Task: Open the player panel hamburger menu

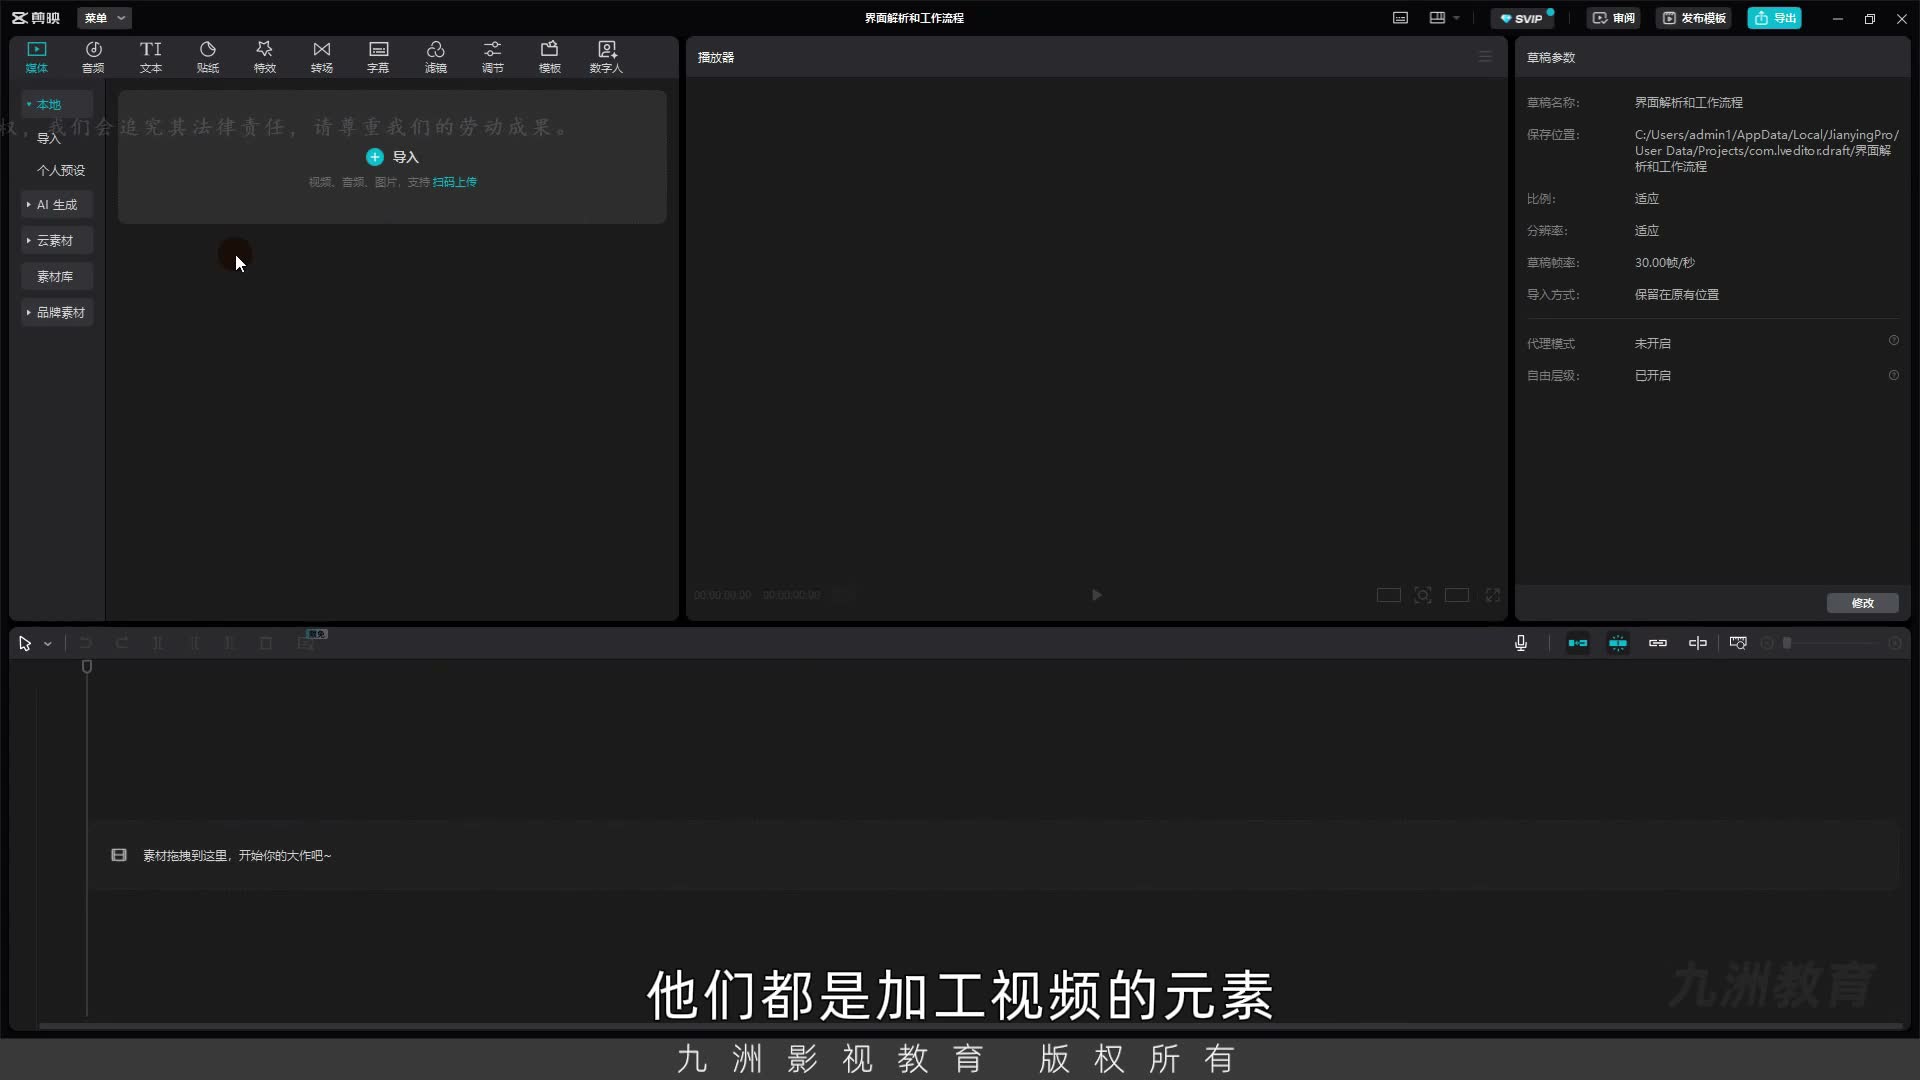Action: click(1485, 57)
